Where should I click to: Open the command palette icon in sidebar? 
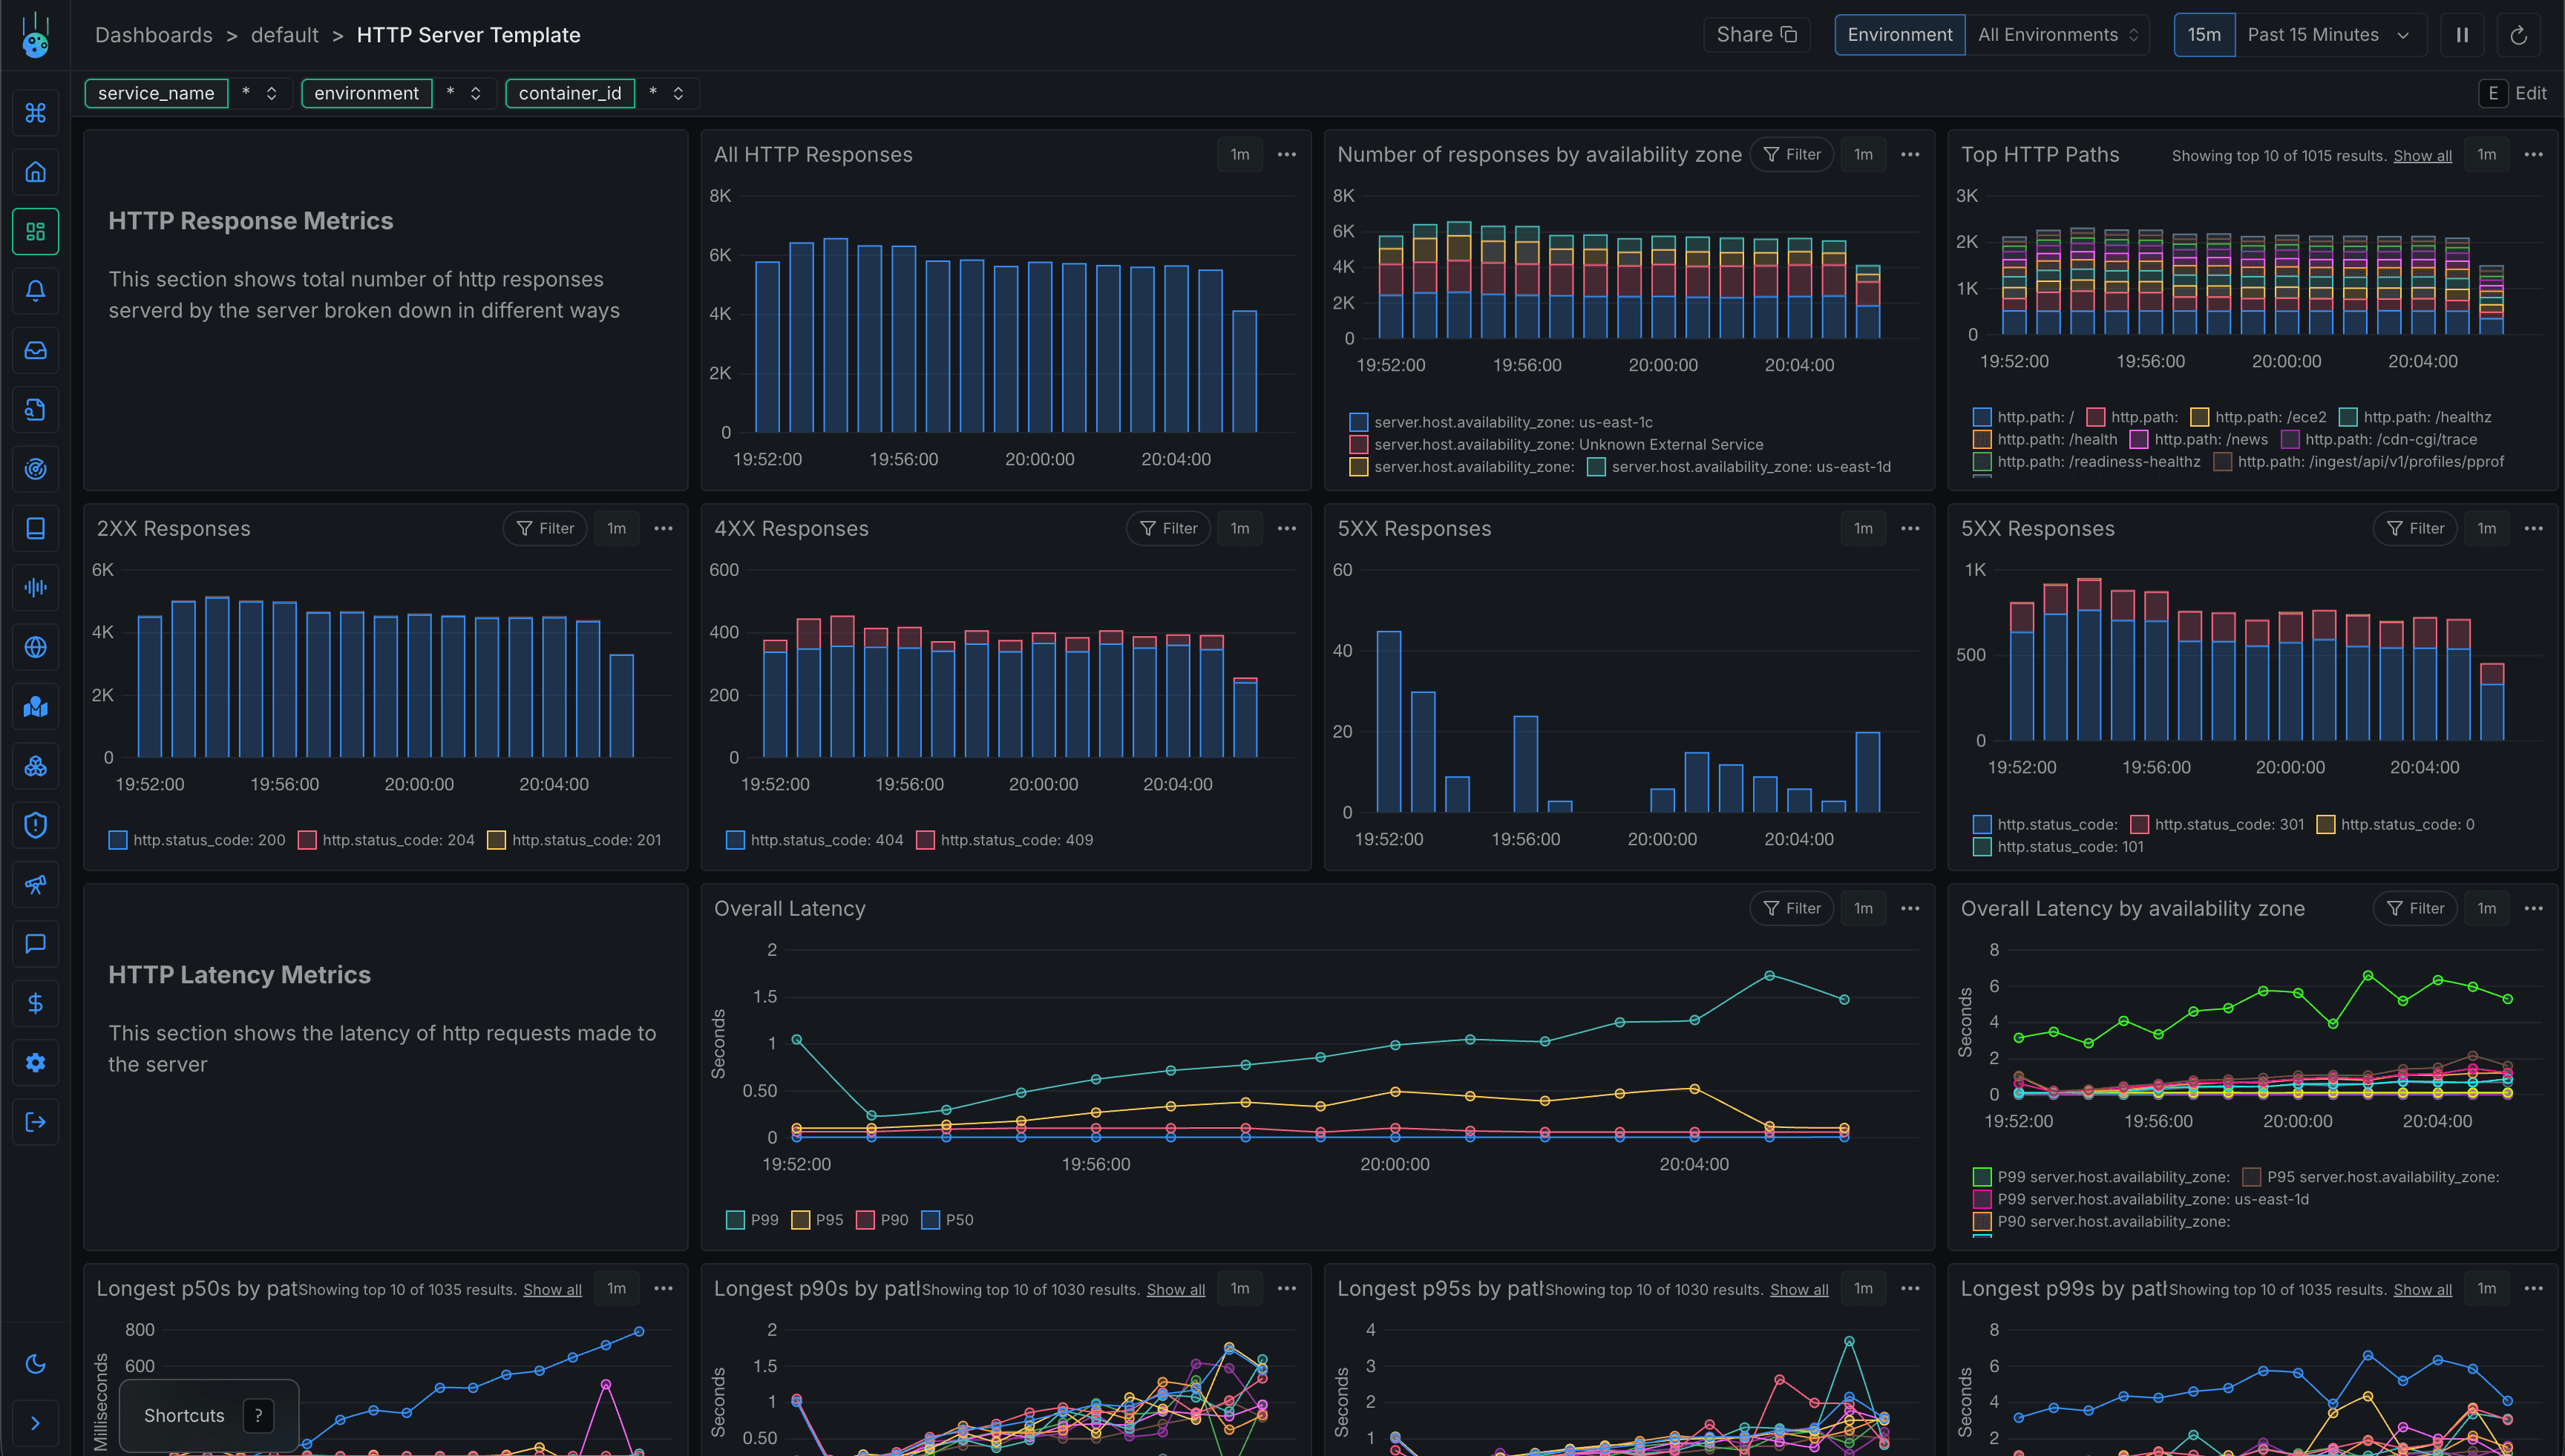pos(36,112)
